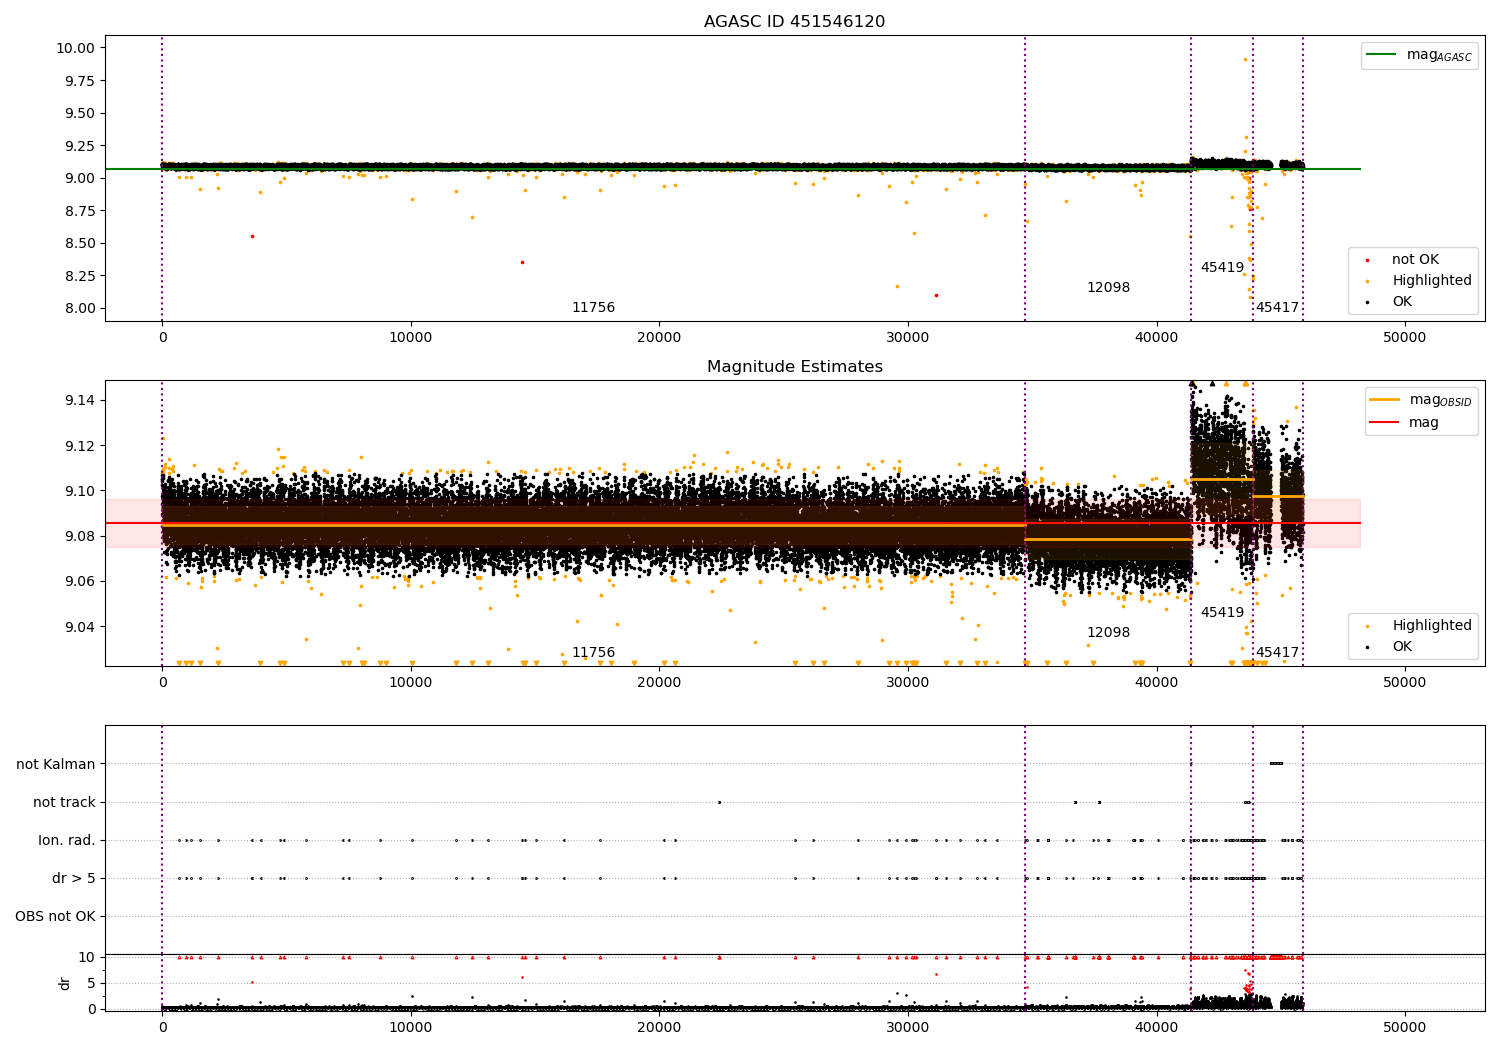Click the red line sample beside 'mag' legend entry

click(1384, 423)
